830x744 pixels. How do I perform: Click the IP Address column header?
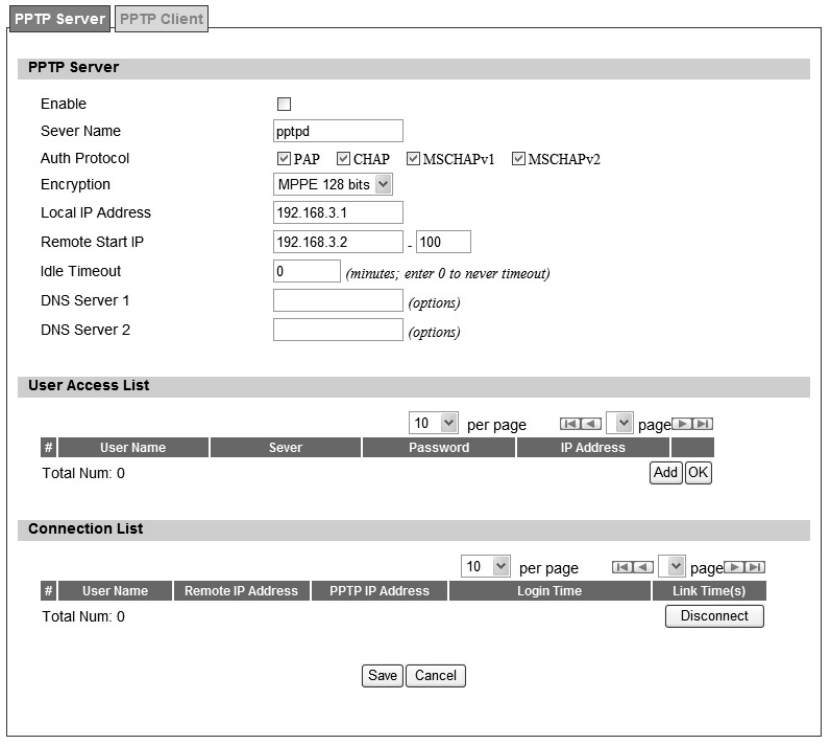593,448
